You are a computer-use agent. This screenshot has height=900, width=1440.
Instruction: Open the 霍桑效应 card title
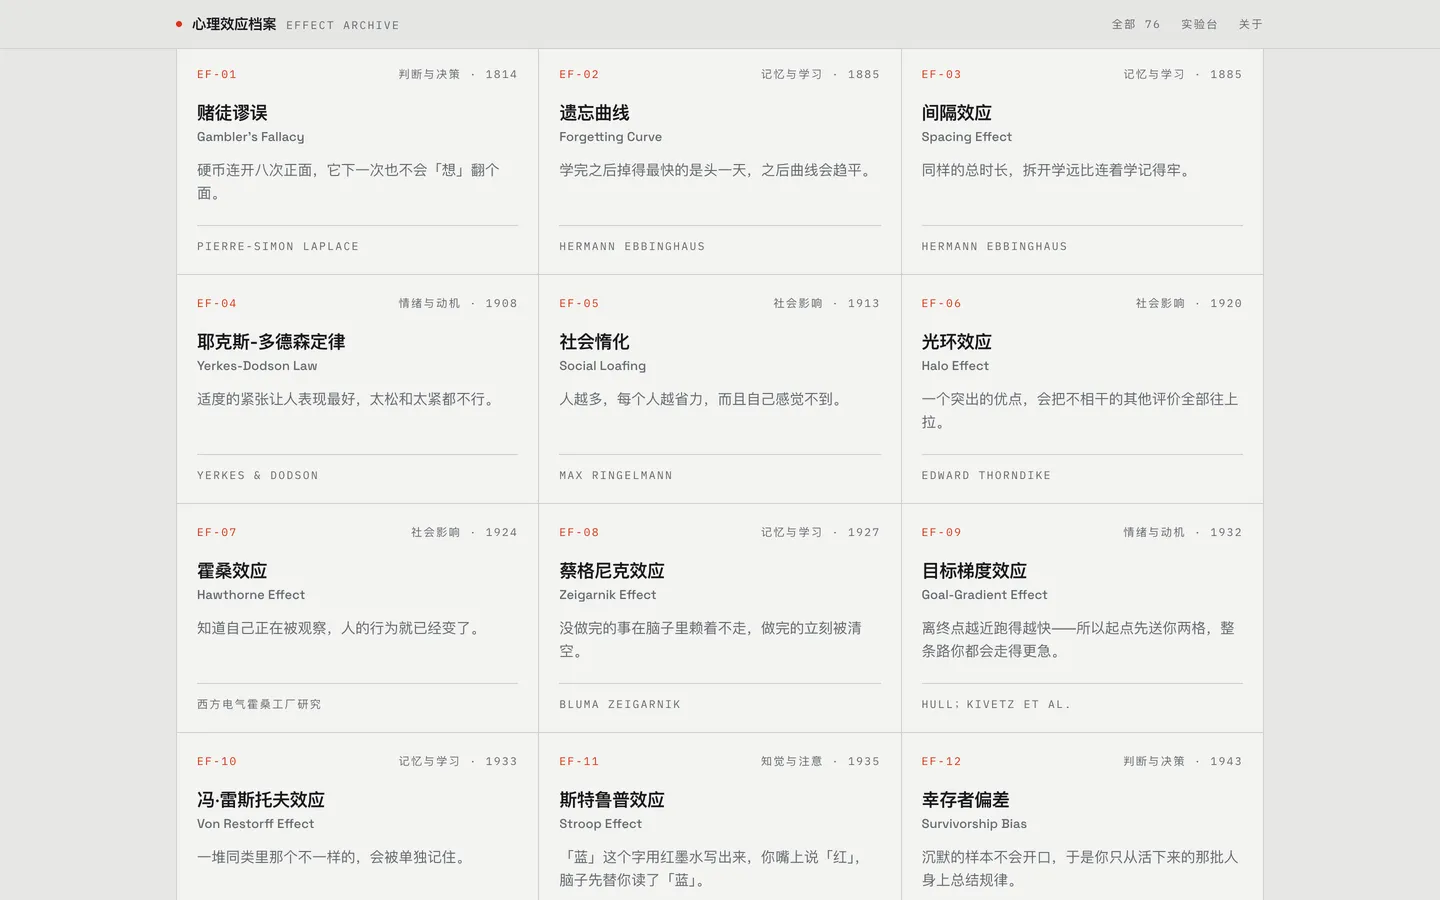232,571
